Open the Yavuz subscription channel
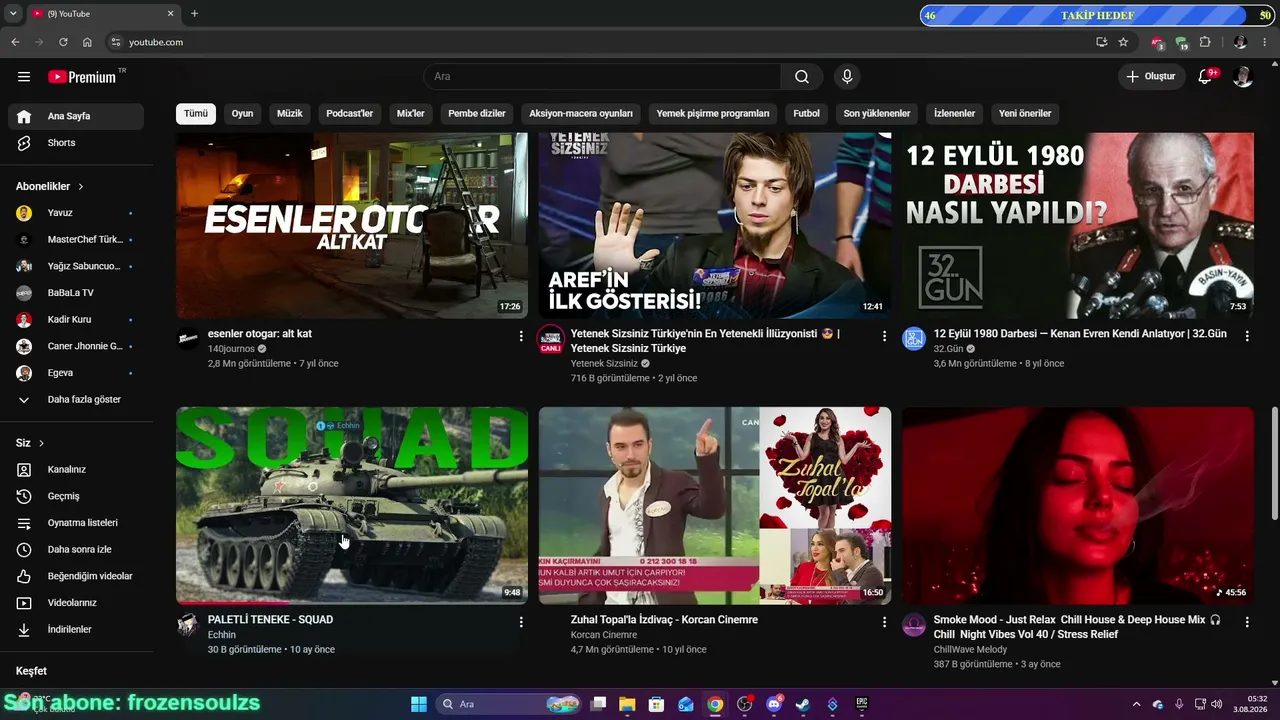The image size is (1280, 720). (76, 213)
